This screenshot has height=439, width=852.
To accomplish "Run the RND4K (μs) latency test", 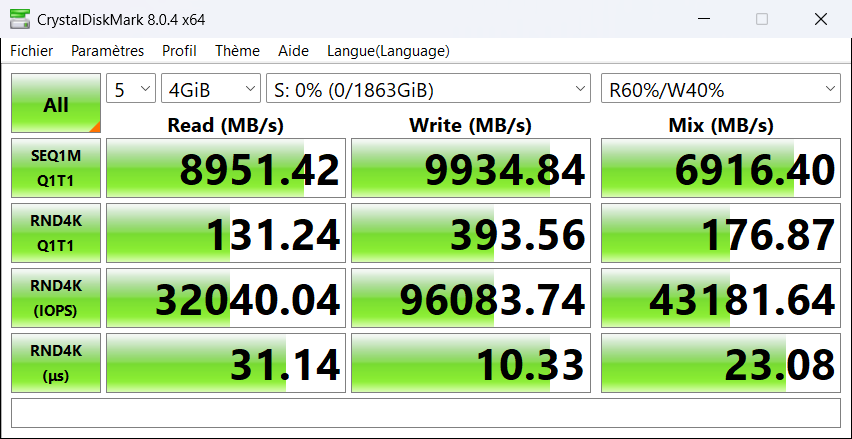I will 56,363.
